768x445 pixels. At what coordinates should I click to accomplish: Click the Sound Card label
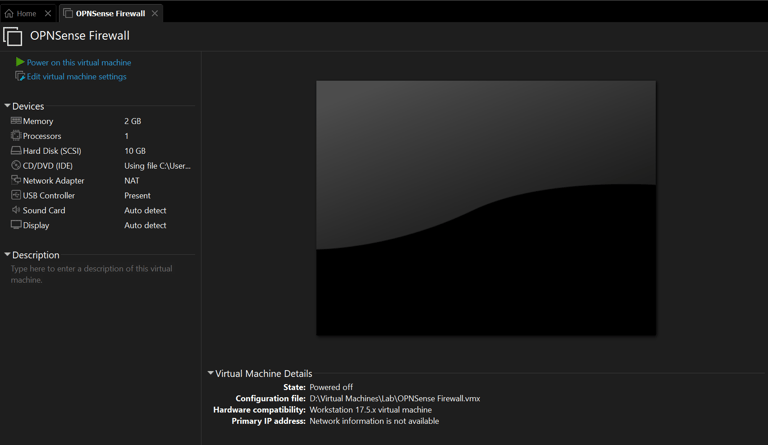pos(44,211)
